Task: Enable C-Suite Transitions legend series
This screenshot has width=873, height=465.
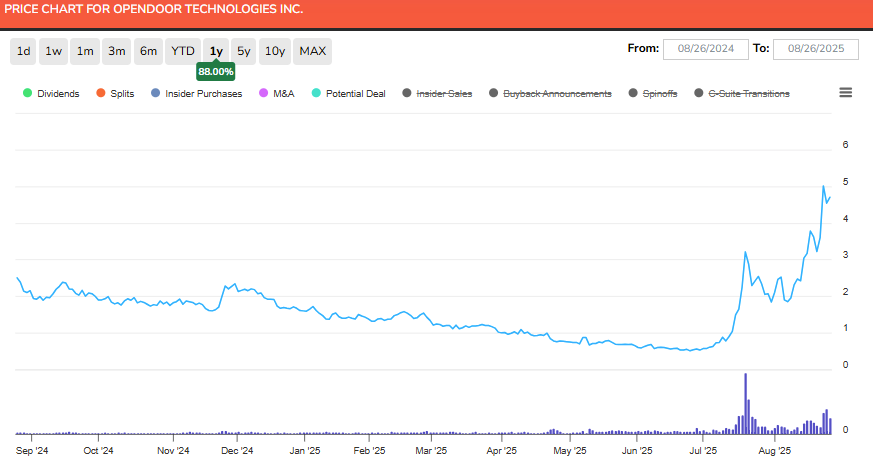Action: click(x=742, y=94)
